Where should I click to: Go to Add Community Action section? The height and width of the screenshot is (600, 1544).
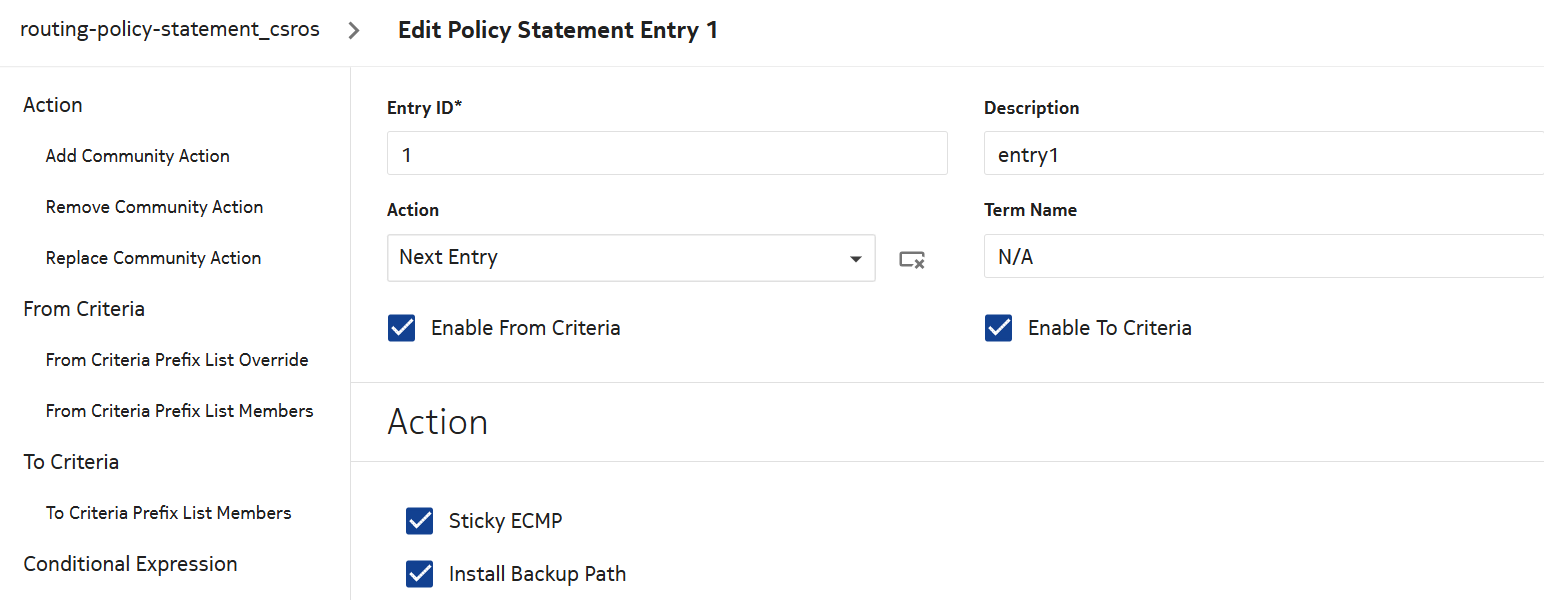click(138, 156)
